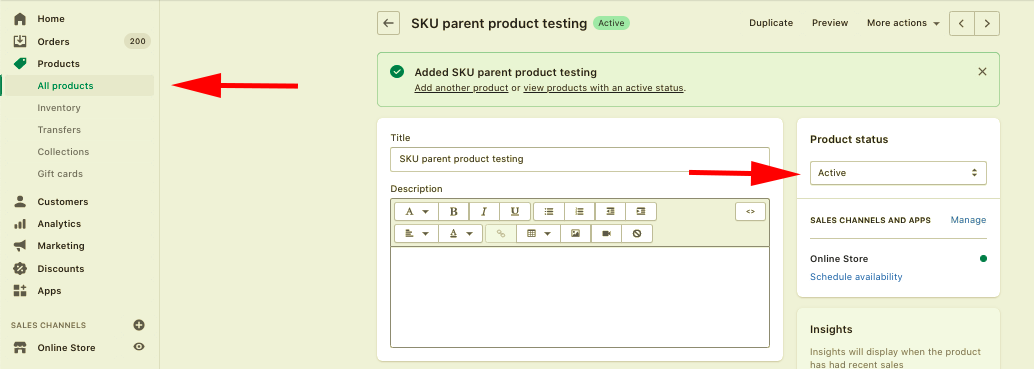Open the text color dropdown
The image size is (1034, 369).
point(460,234)
